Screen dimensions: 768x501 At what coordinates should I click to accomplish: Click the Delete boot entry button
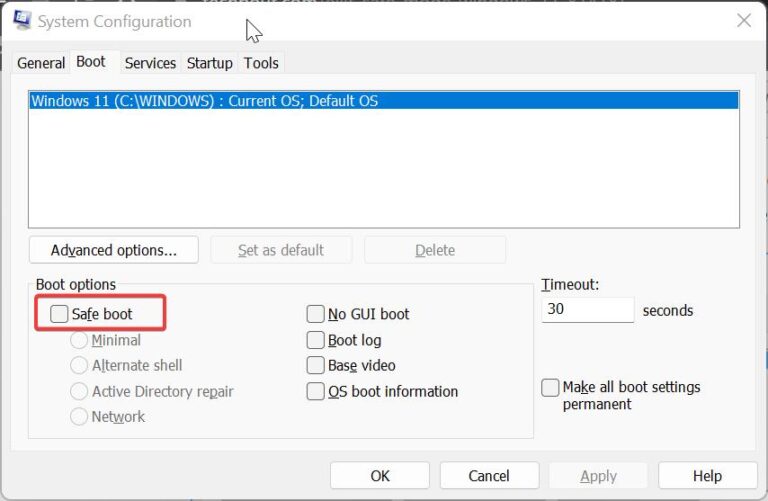click(435, 250)
